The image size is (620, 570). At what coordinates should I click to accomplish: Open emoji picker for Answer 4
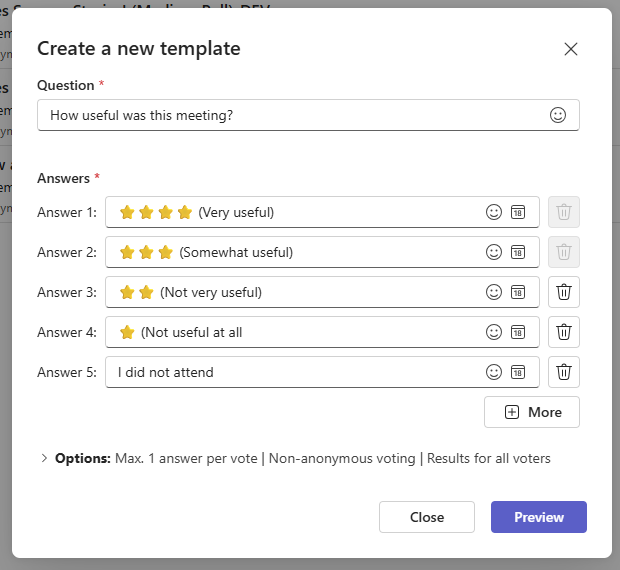click(x=493, y=332)
